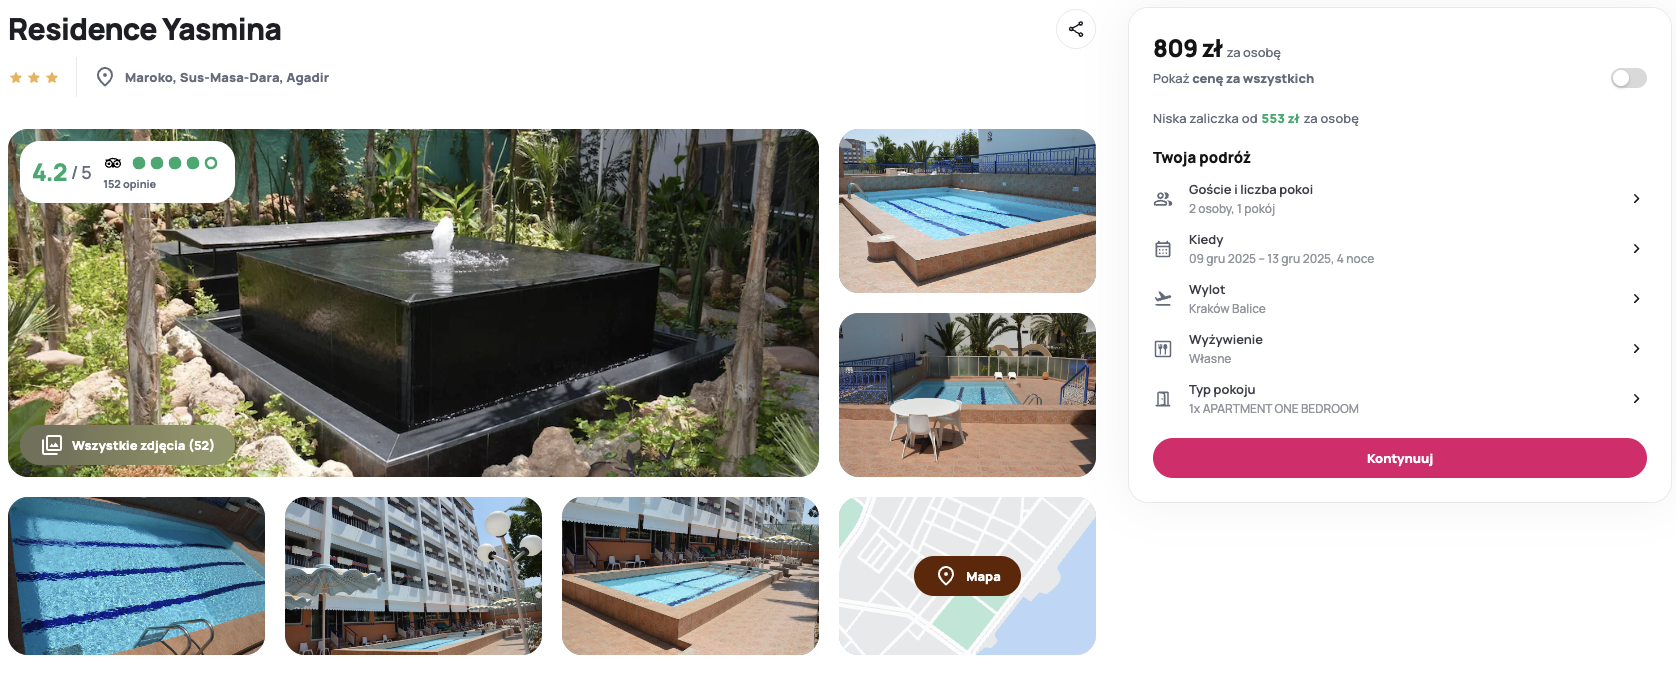
Task: Expand the Goście i liczba pokoi chevron
Action: (1636, 199)
